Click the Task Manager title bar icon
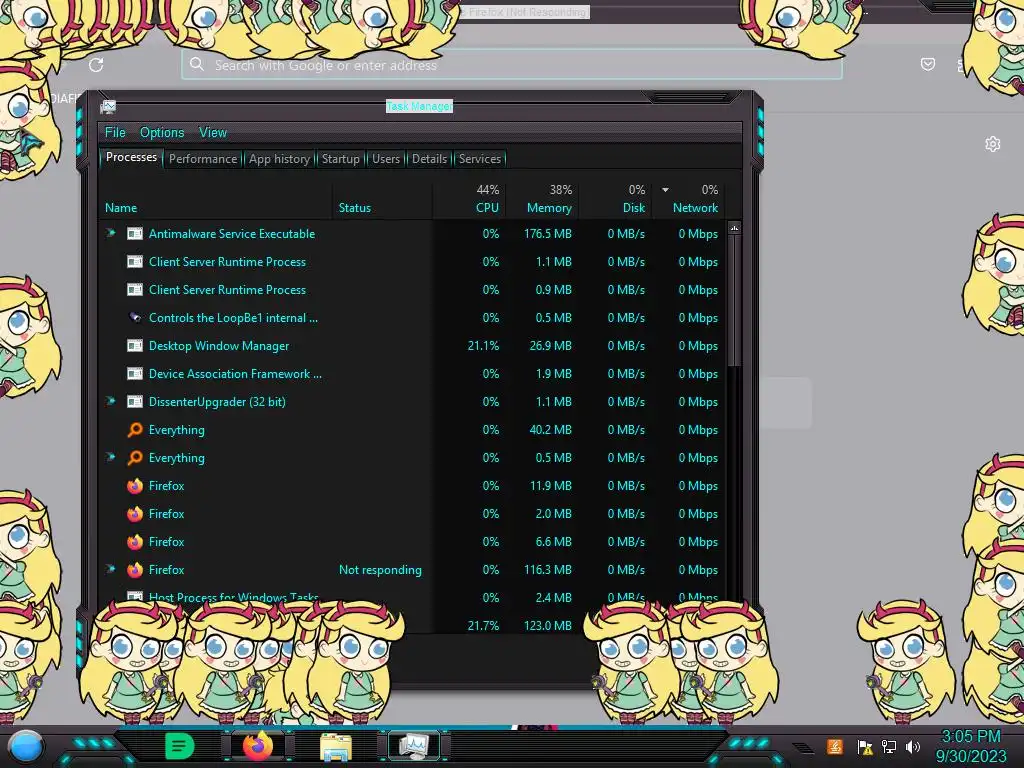The image size is (1024, 768). 108,106
